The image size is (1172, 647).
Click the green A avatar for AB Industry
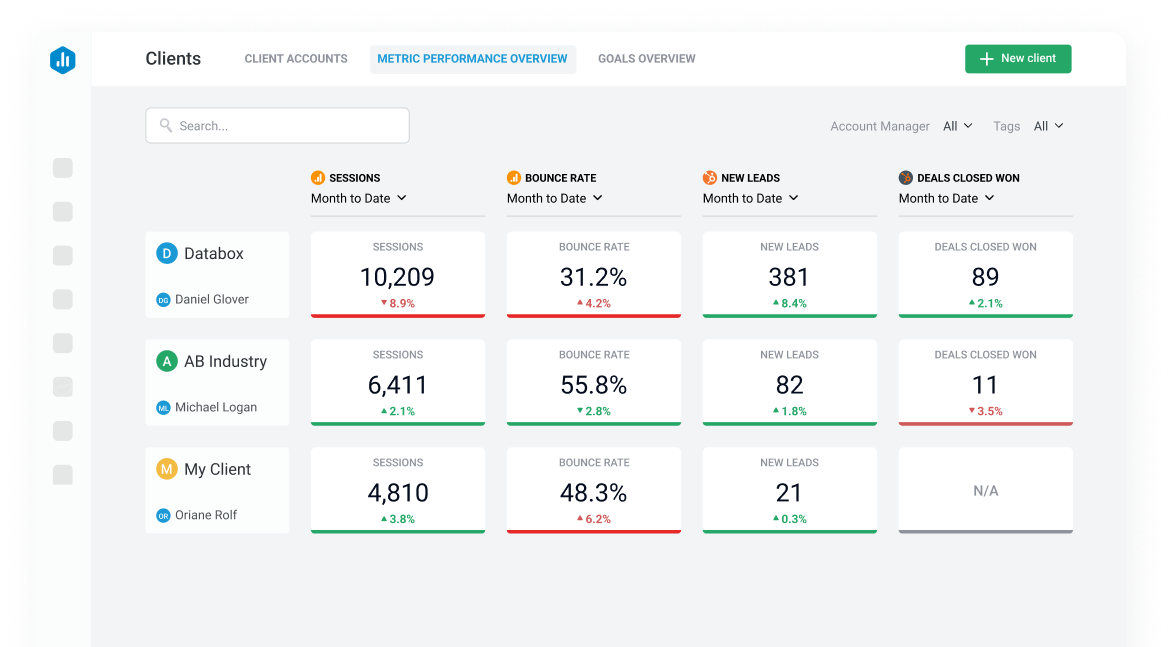coord(167,362)
